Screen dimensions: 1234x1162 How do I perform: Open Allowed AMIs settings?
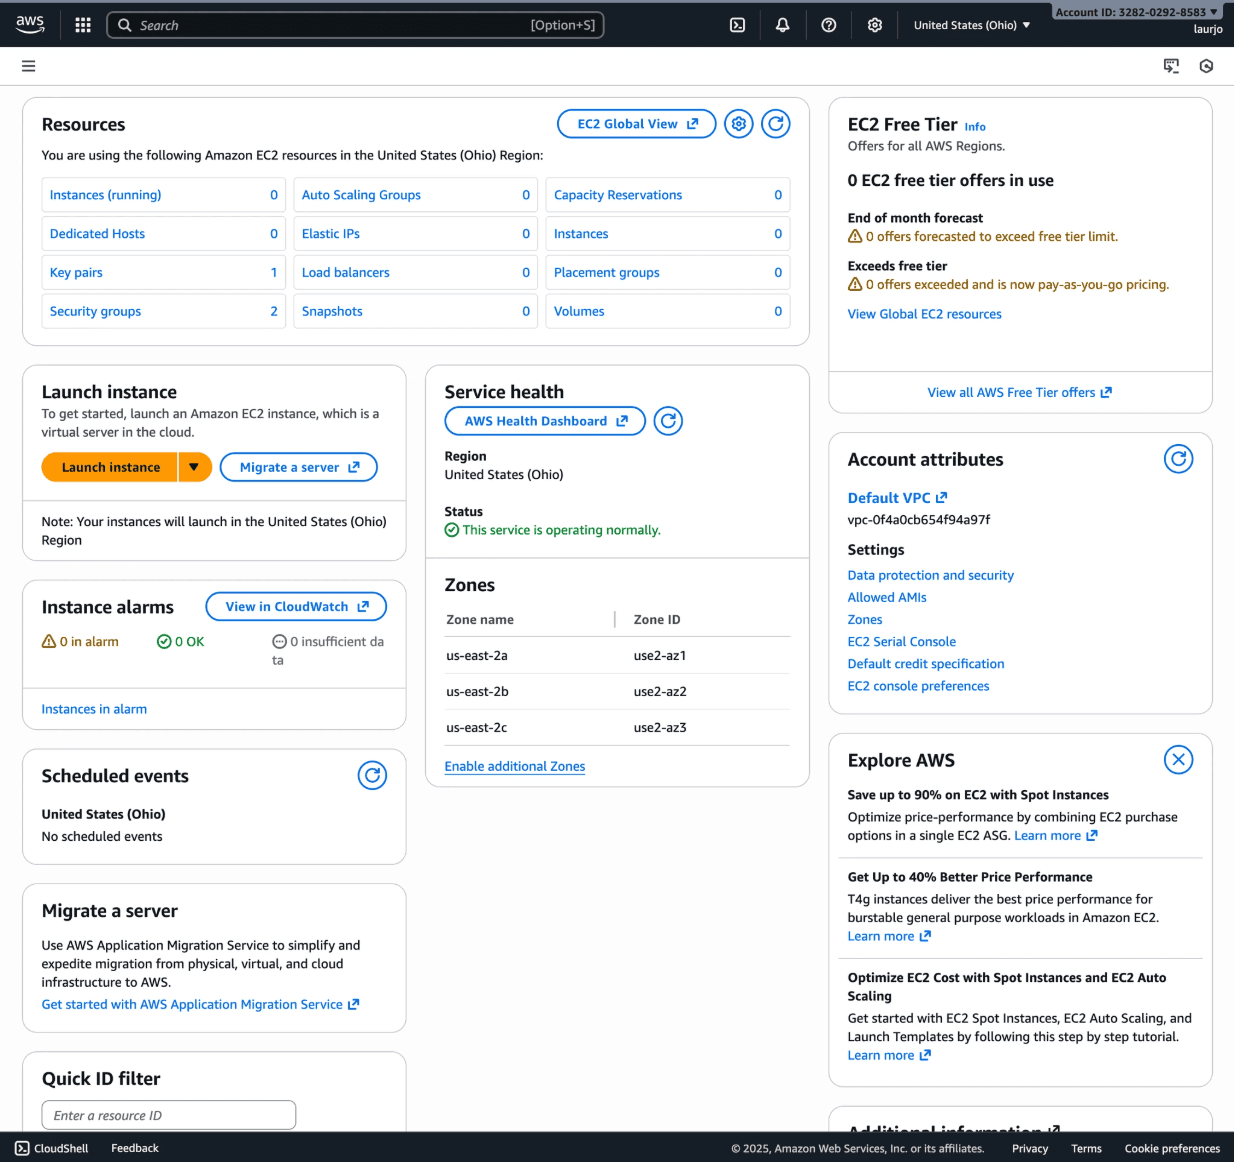click(887, 597)
